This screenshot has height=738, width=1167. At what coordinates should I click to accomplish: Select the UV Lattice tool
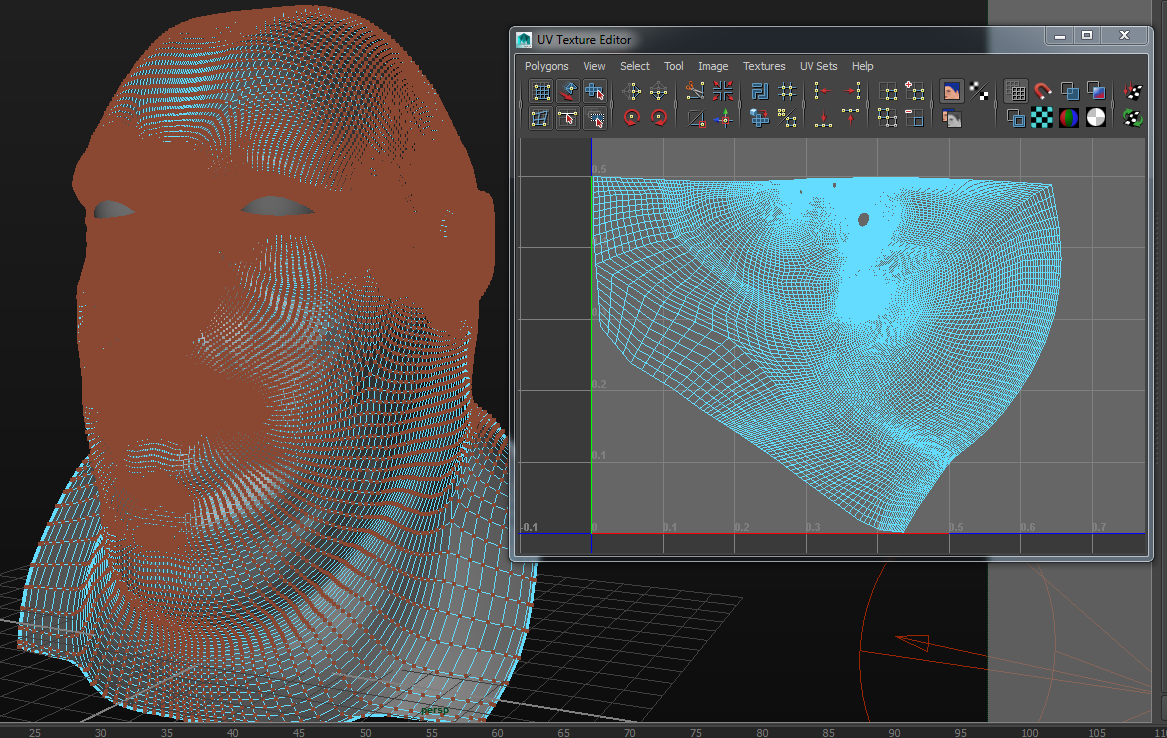tap(541, 92)
